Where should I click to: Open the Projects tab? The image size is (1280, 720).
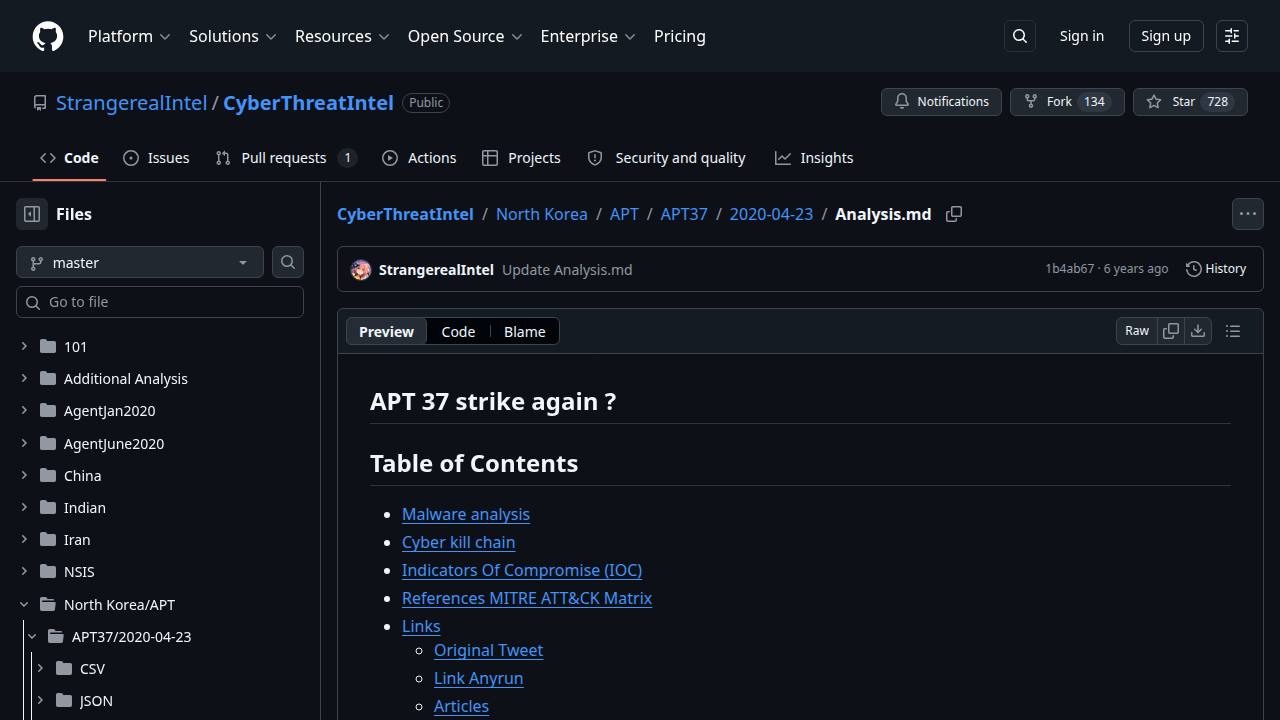pos(521,158)
